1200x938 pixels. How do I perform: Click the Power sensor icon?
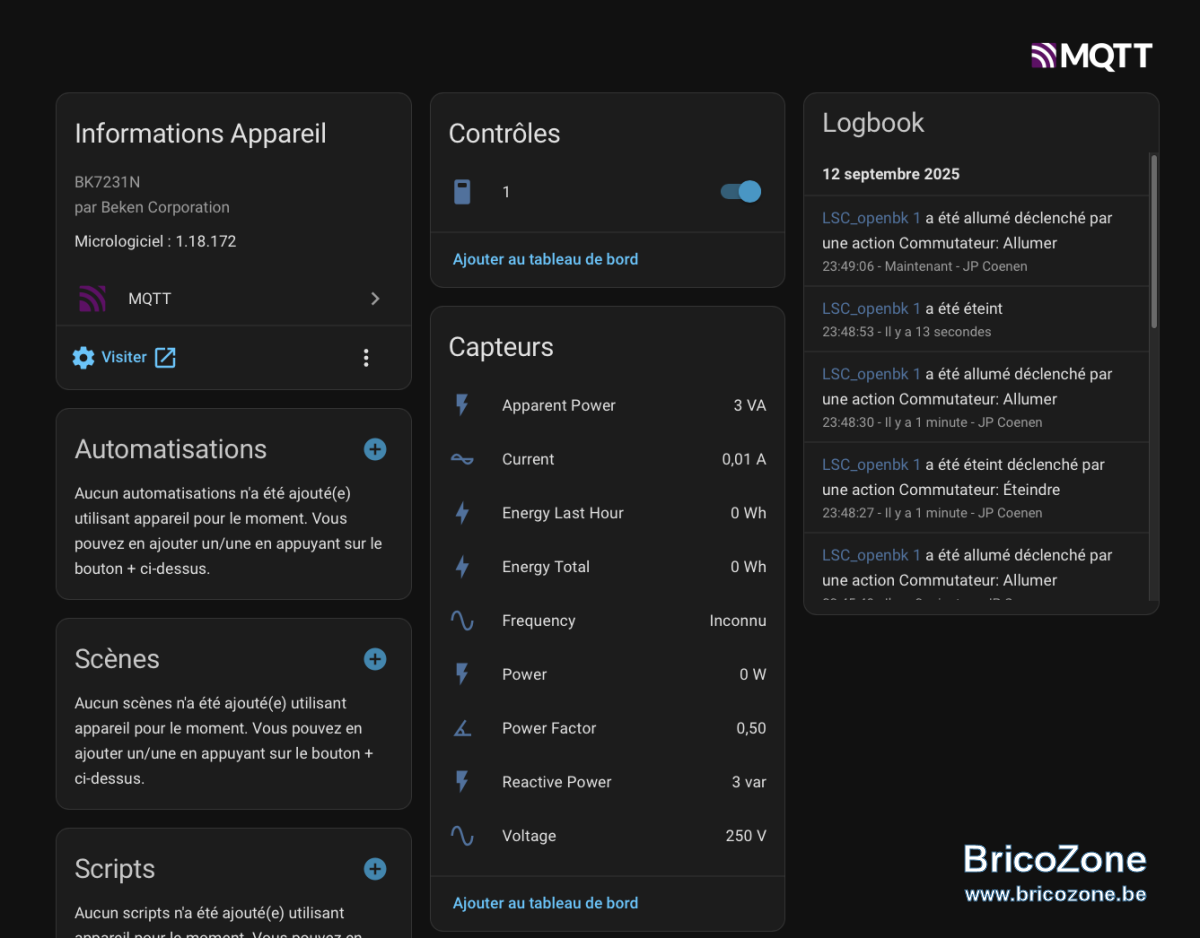[x=462, y=674]
